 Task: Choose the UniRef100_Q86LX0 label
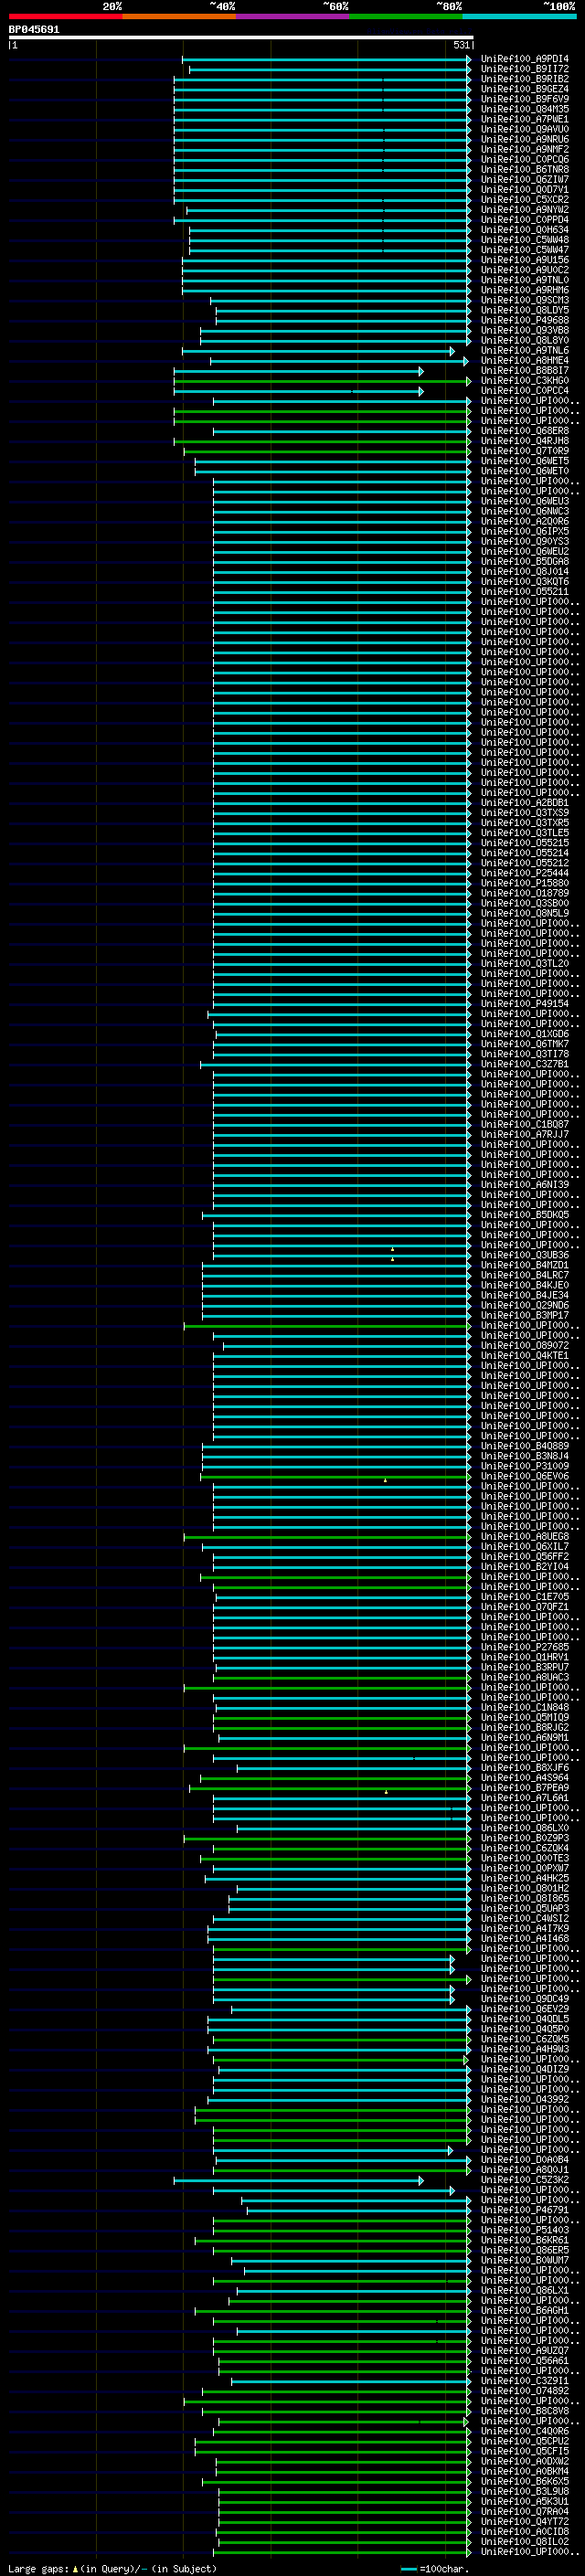click(x=524, y=1828)
